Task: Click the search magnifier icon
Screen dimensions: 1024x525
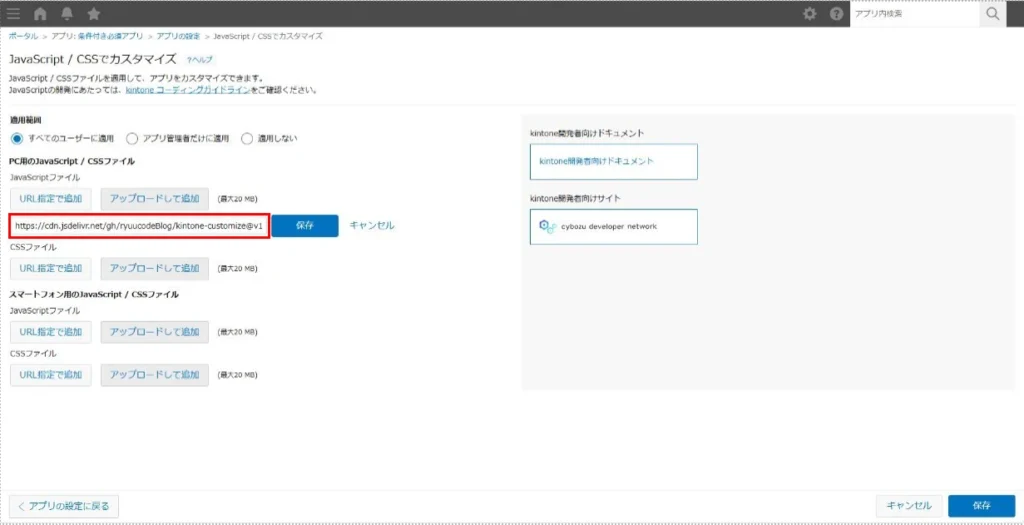Action: point(993,14)
